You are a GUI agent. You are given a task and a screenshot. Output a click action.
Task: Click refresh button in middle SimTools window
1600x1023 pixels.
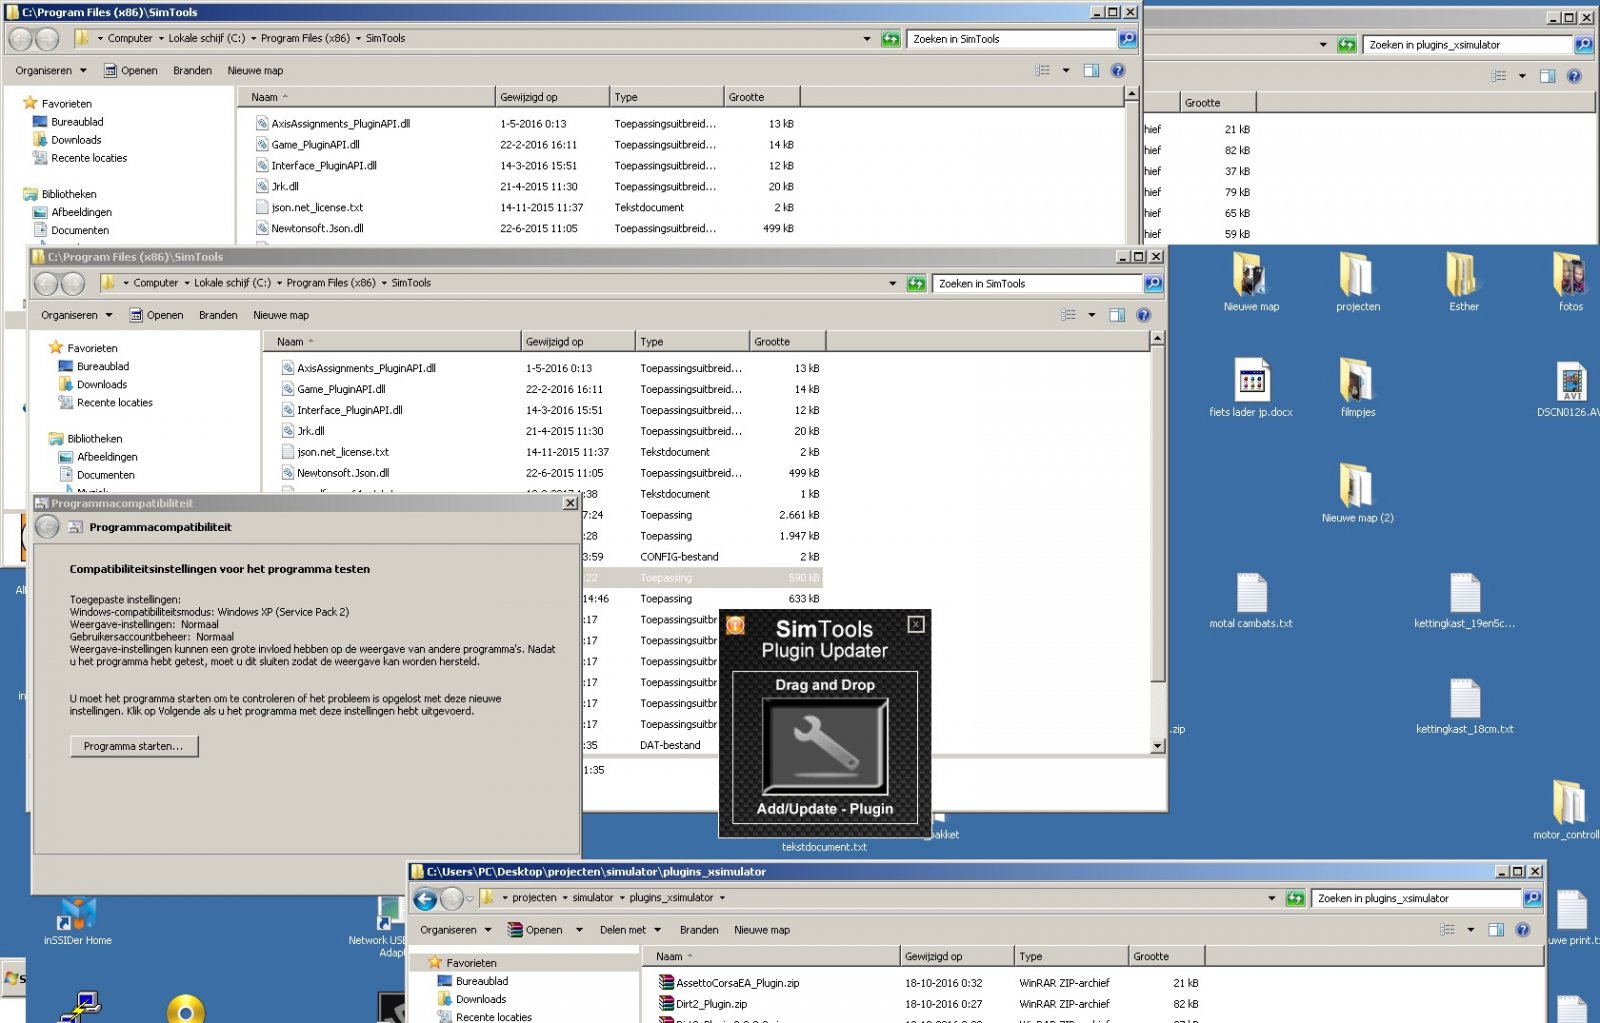click(916, 284)
